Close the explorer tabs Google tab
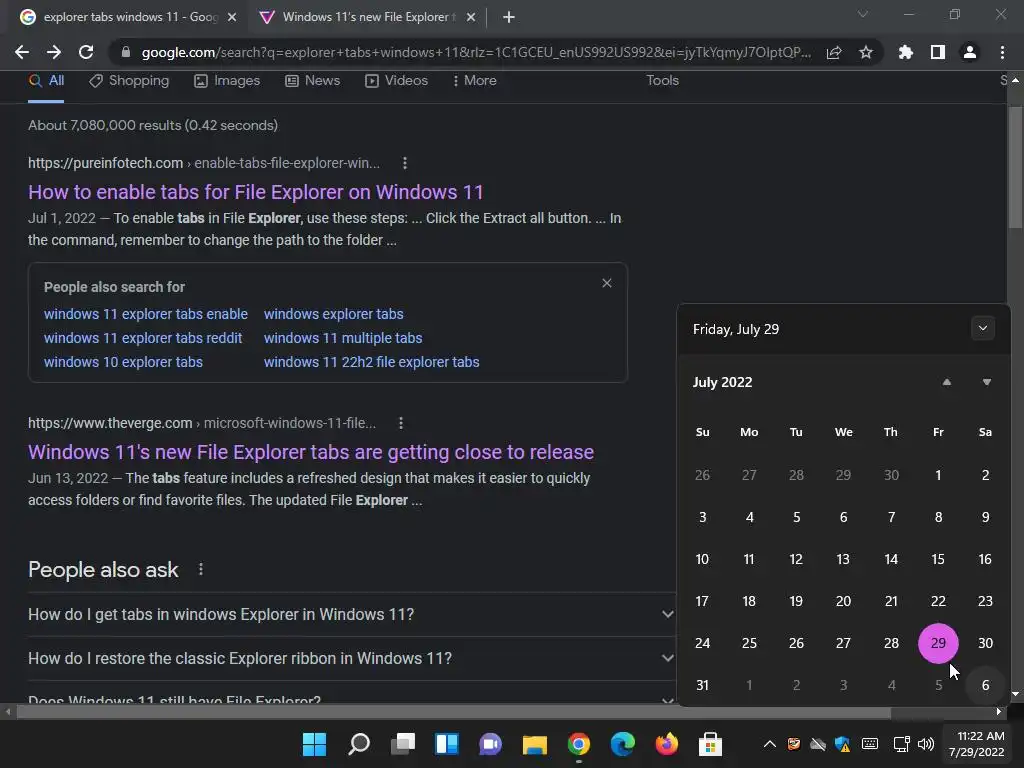 232,18
